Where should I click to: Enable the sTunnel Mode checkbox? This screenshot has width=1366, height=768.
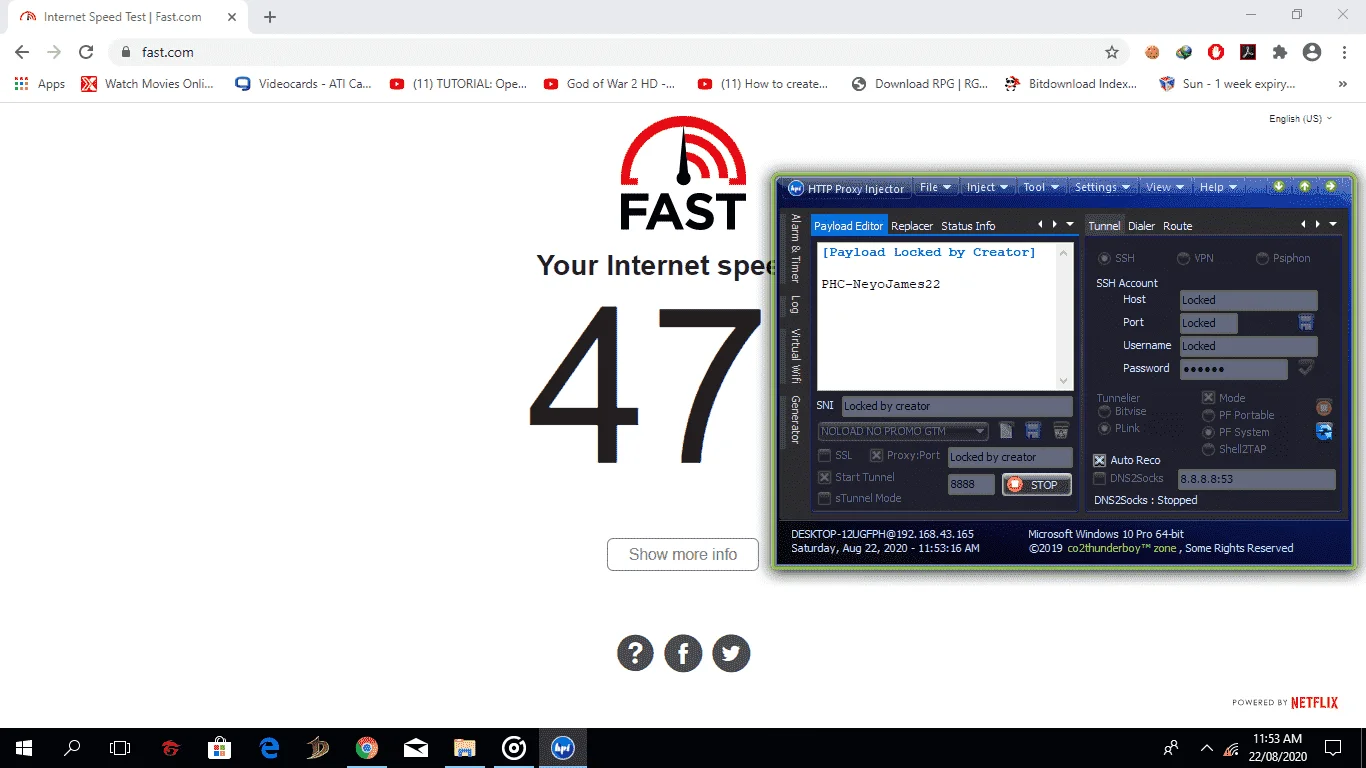(825, 498)
